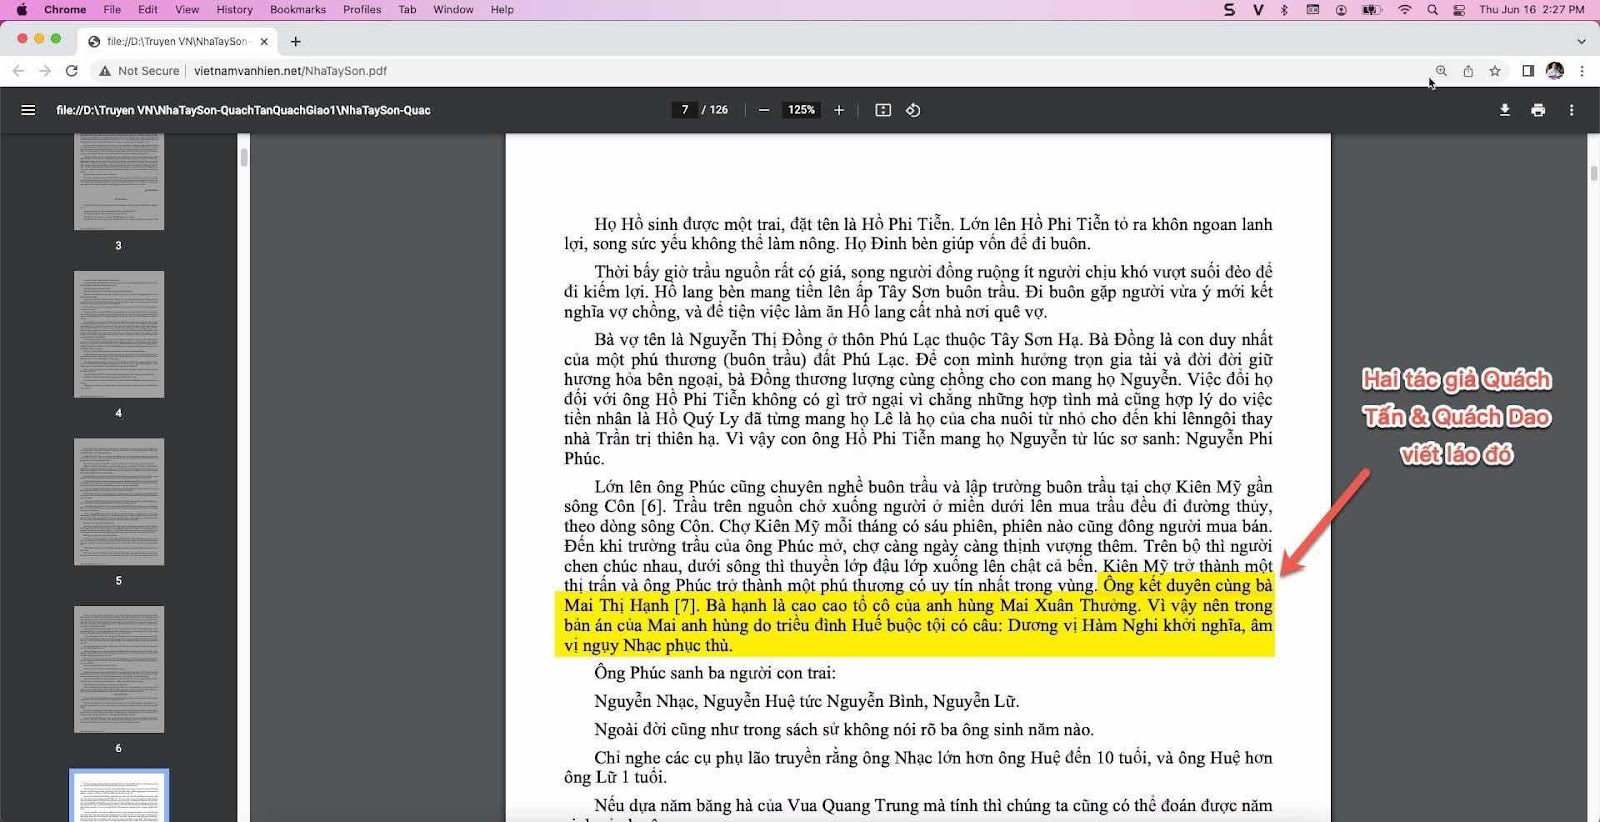Expand the tab search chevron
Viewport: 1600px width, 822px height.
pyautogui.click(x=1581, y=41)
